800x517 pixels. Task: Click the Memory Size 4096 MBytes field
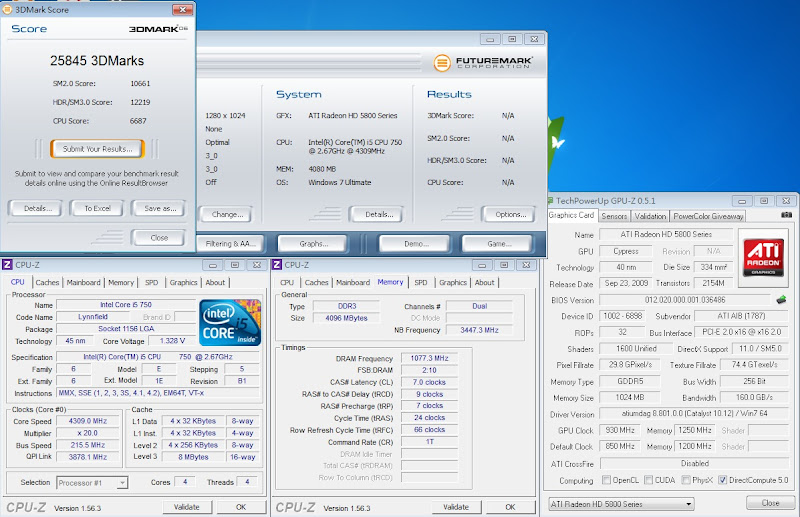346,318
